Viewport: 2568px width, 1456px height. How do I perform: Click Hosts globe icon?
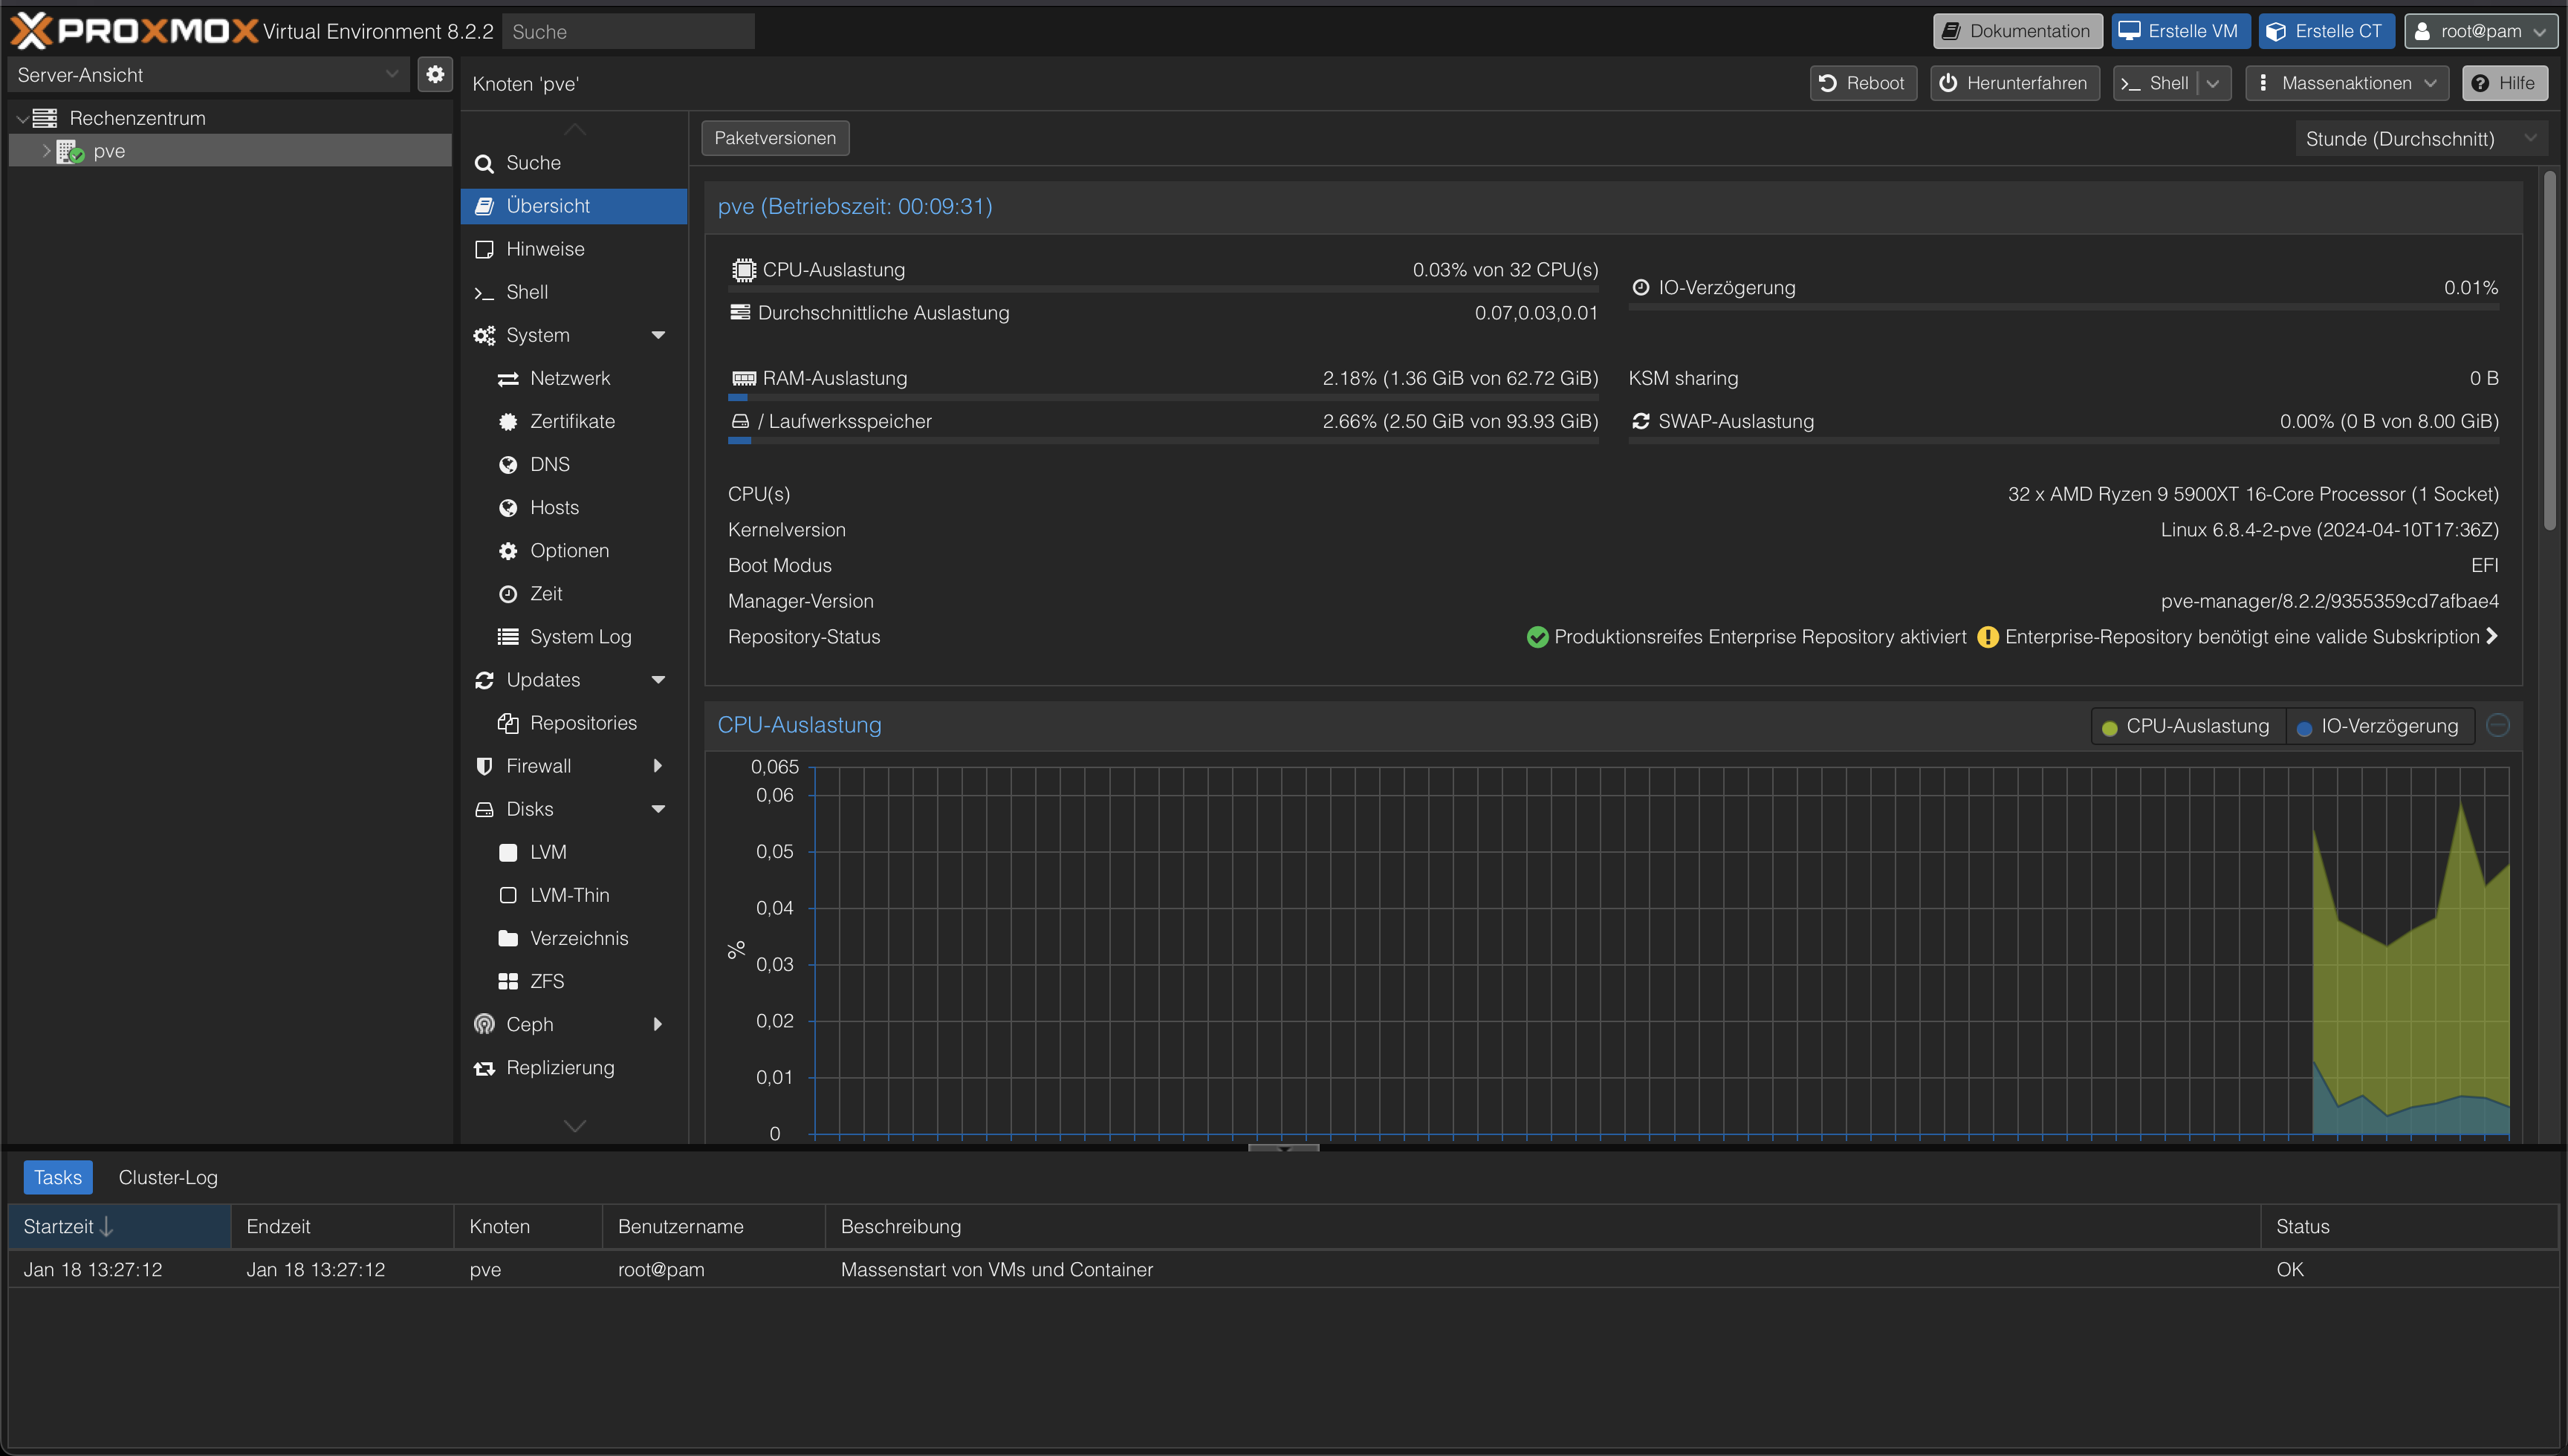(508, 508)
